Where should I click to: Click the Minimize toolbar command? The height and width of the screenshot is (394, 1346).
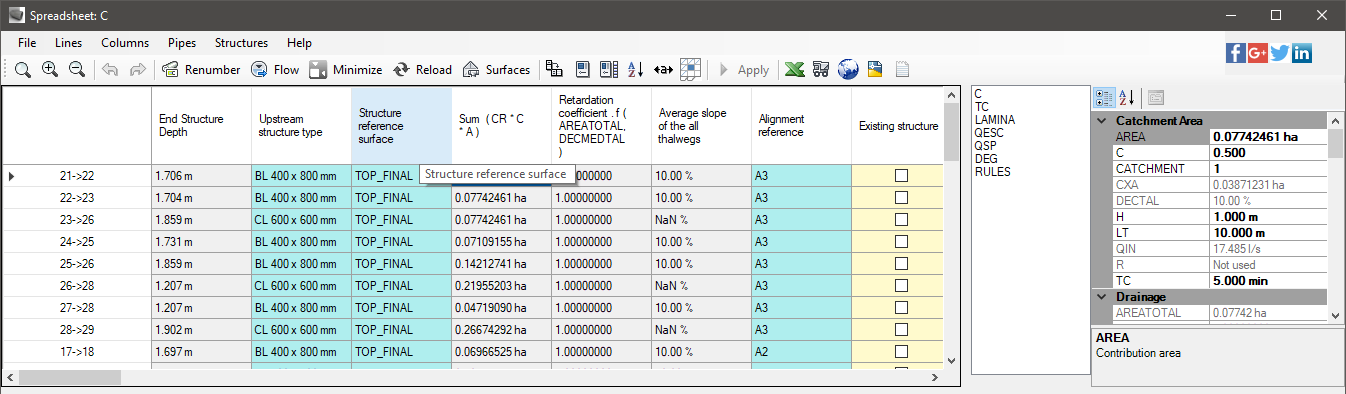[345, 70]
